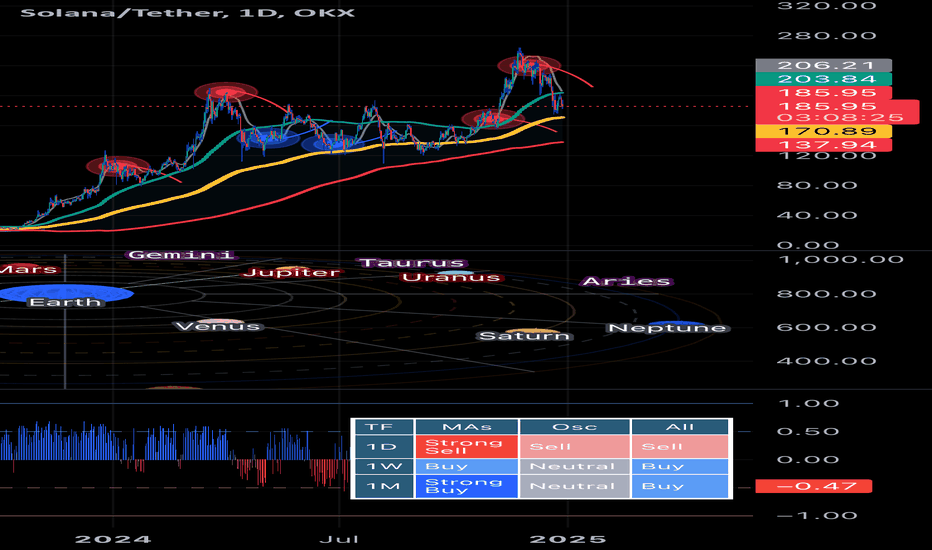Click the Strong Buy cell in the 1M row
This screenshot has height=550, width=932.
[x=467, y=486]
